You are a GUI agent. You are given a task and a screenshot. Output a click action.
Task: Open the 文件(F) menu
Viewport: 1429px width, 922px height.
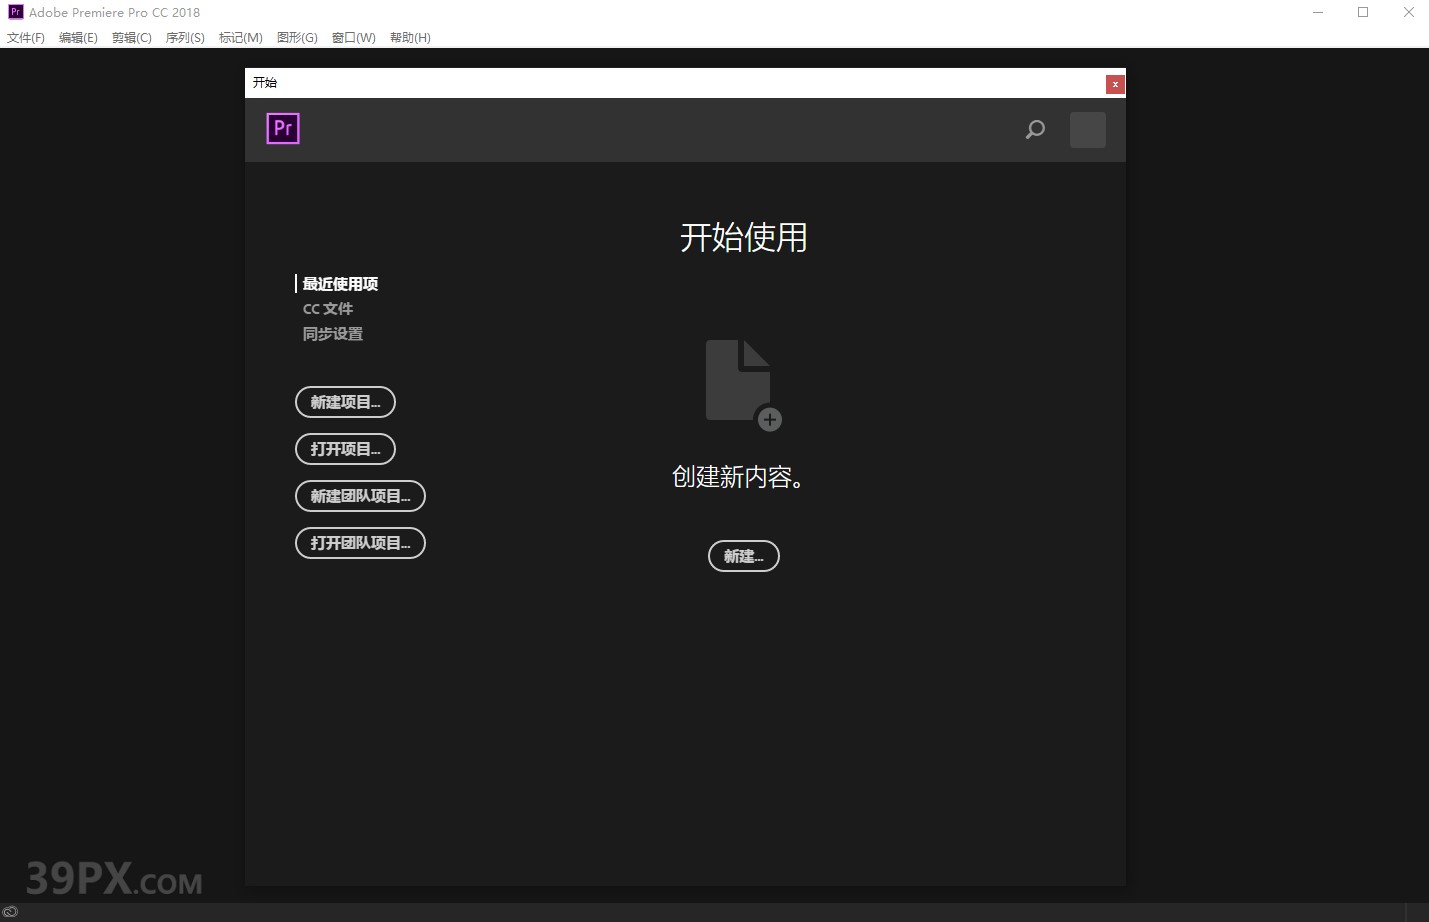click(x=25, y=37)
